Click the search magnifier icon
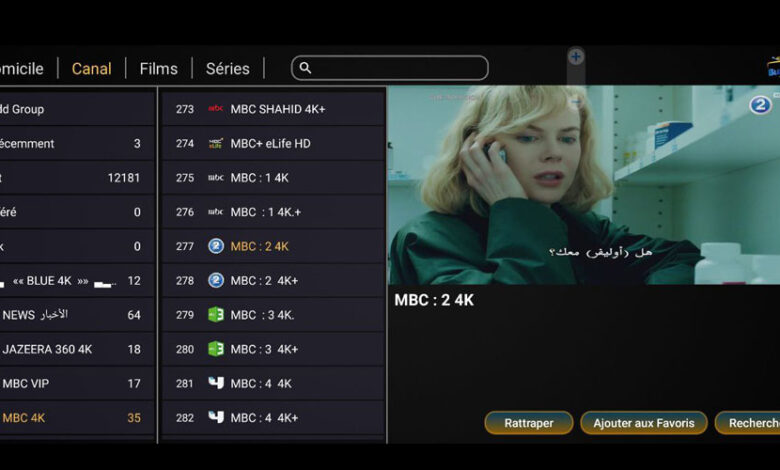 pos(305,68)
